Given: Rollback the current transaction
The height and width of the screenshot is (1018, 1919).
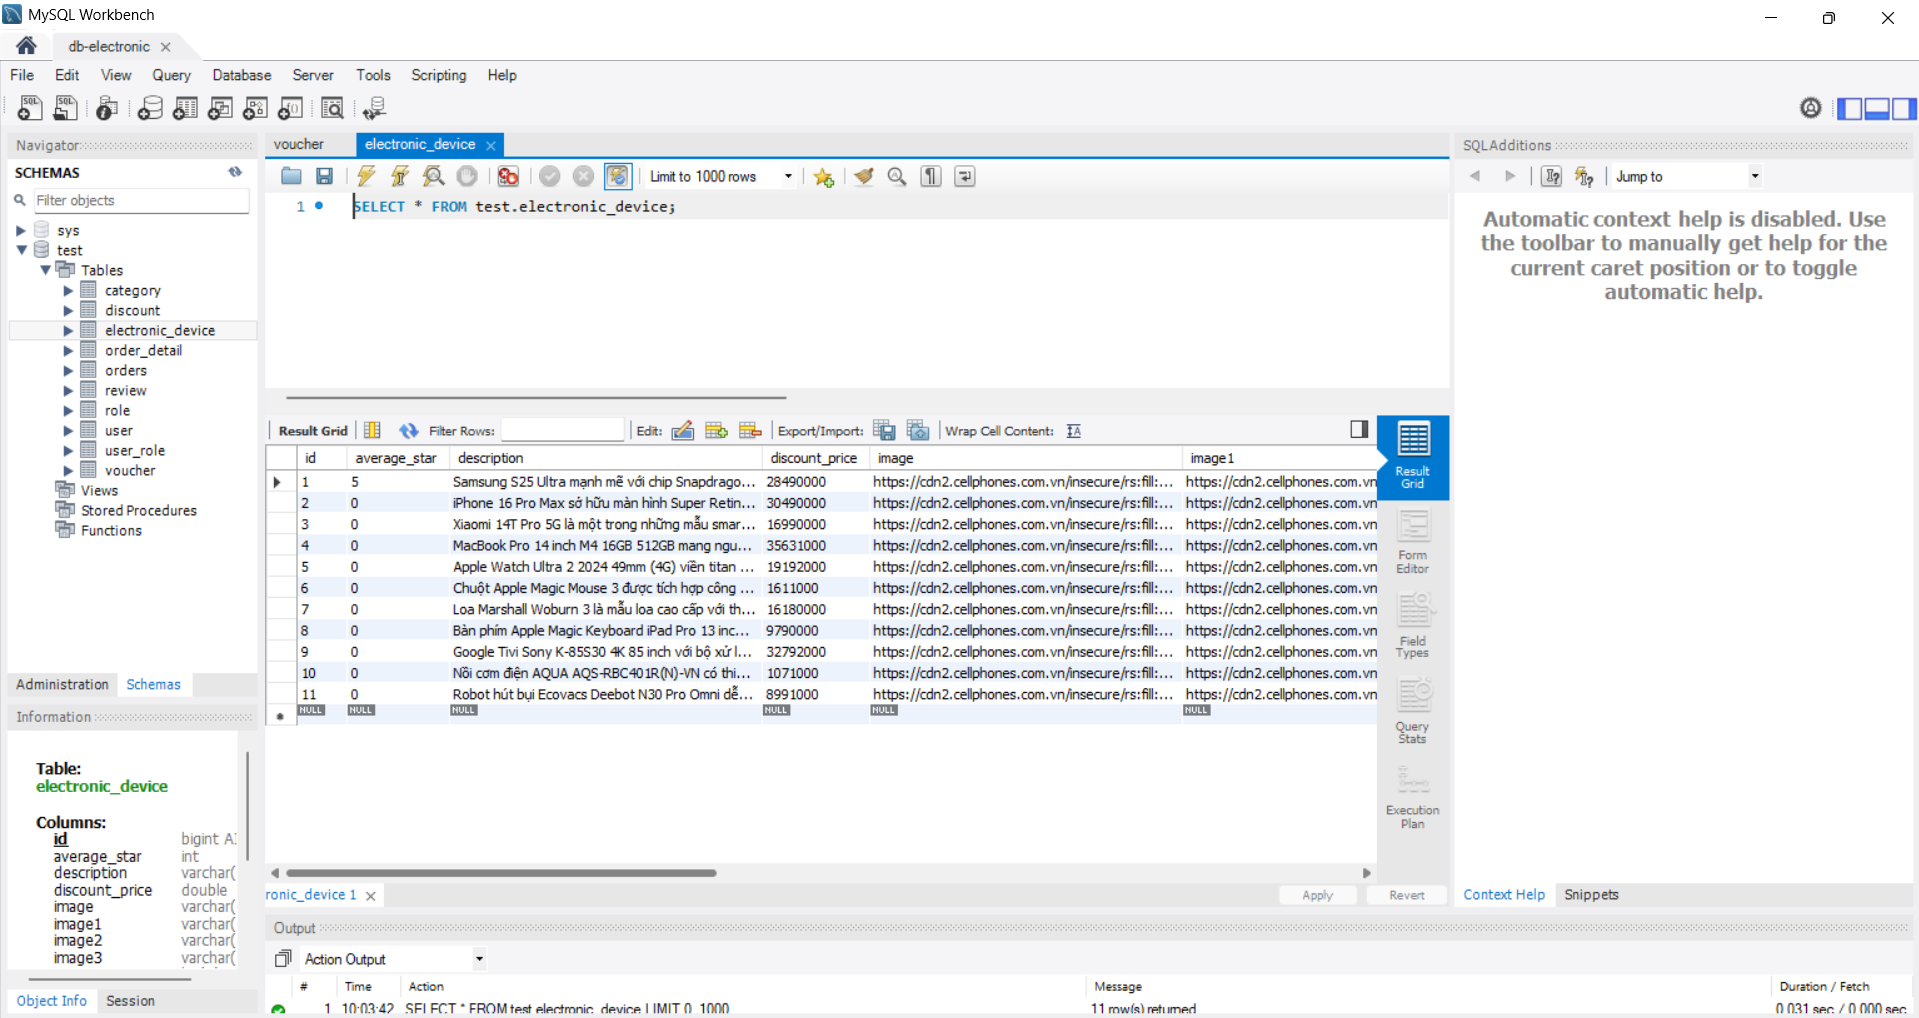Looking at the screenshot, I should pos(583,176).
